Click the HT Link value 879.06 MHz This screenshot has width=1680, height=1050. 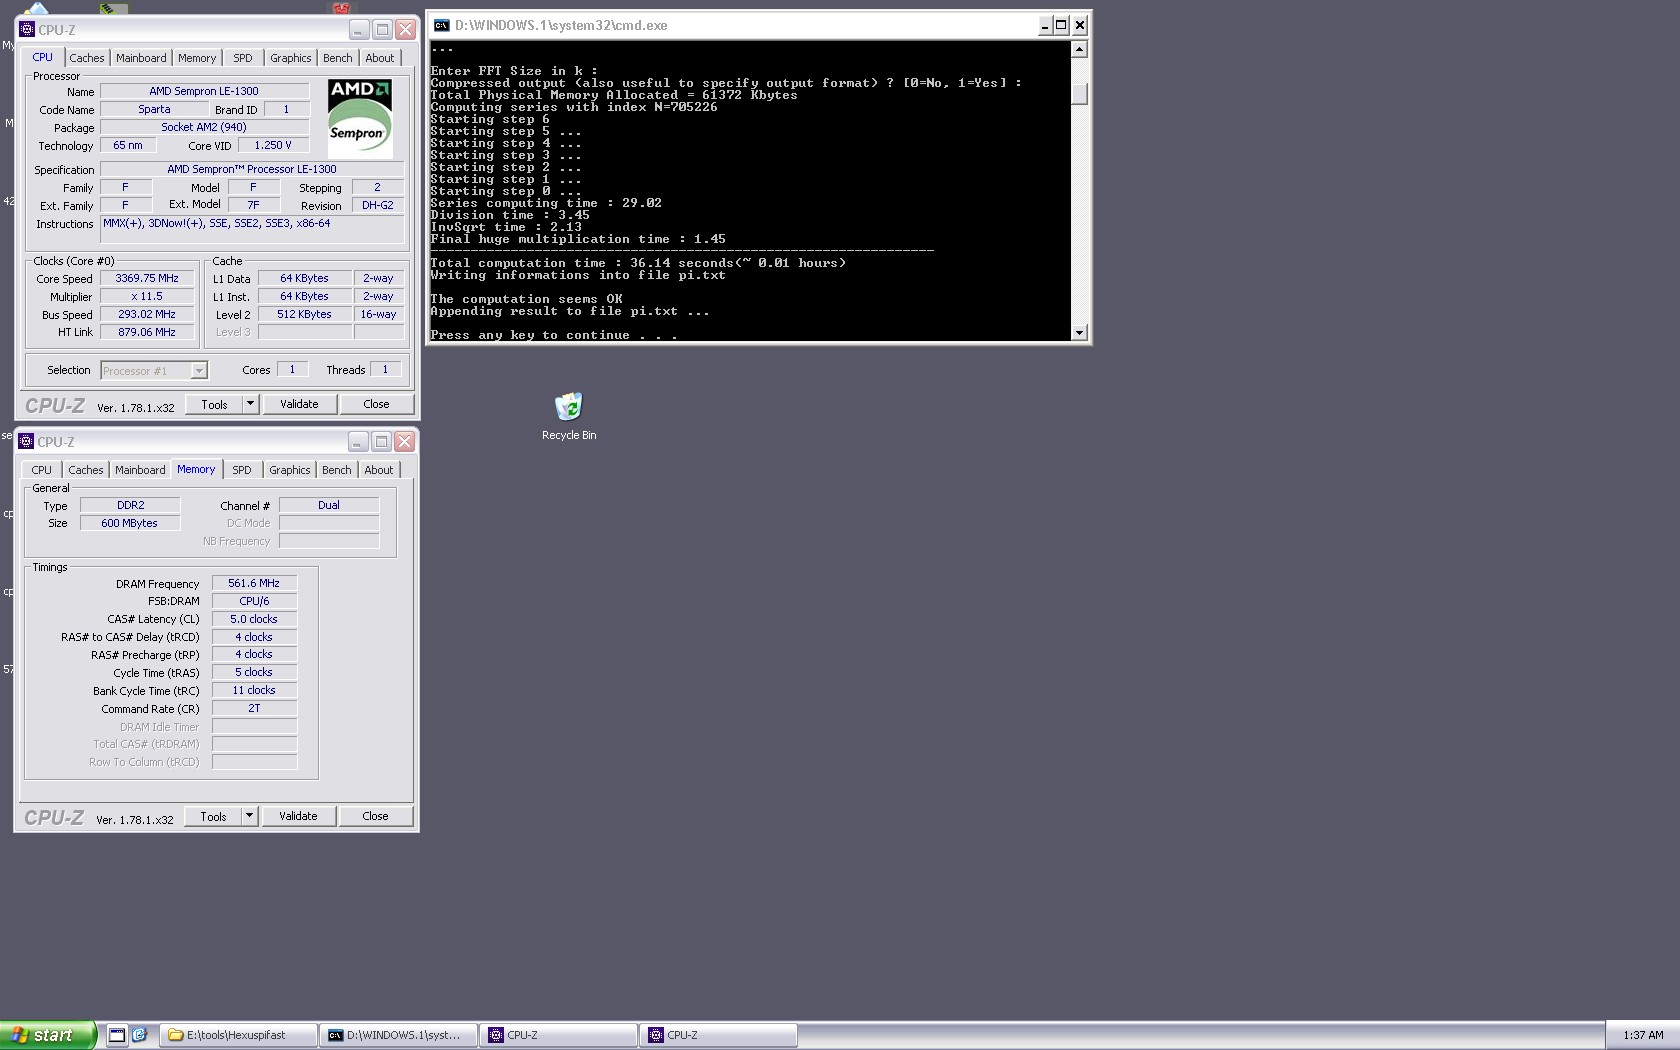(147, 333)
